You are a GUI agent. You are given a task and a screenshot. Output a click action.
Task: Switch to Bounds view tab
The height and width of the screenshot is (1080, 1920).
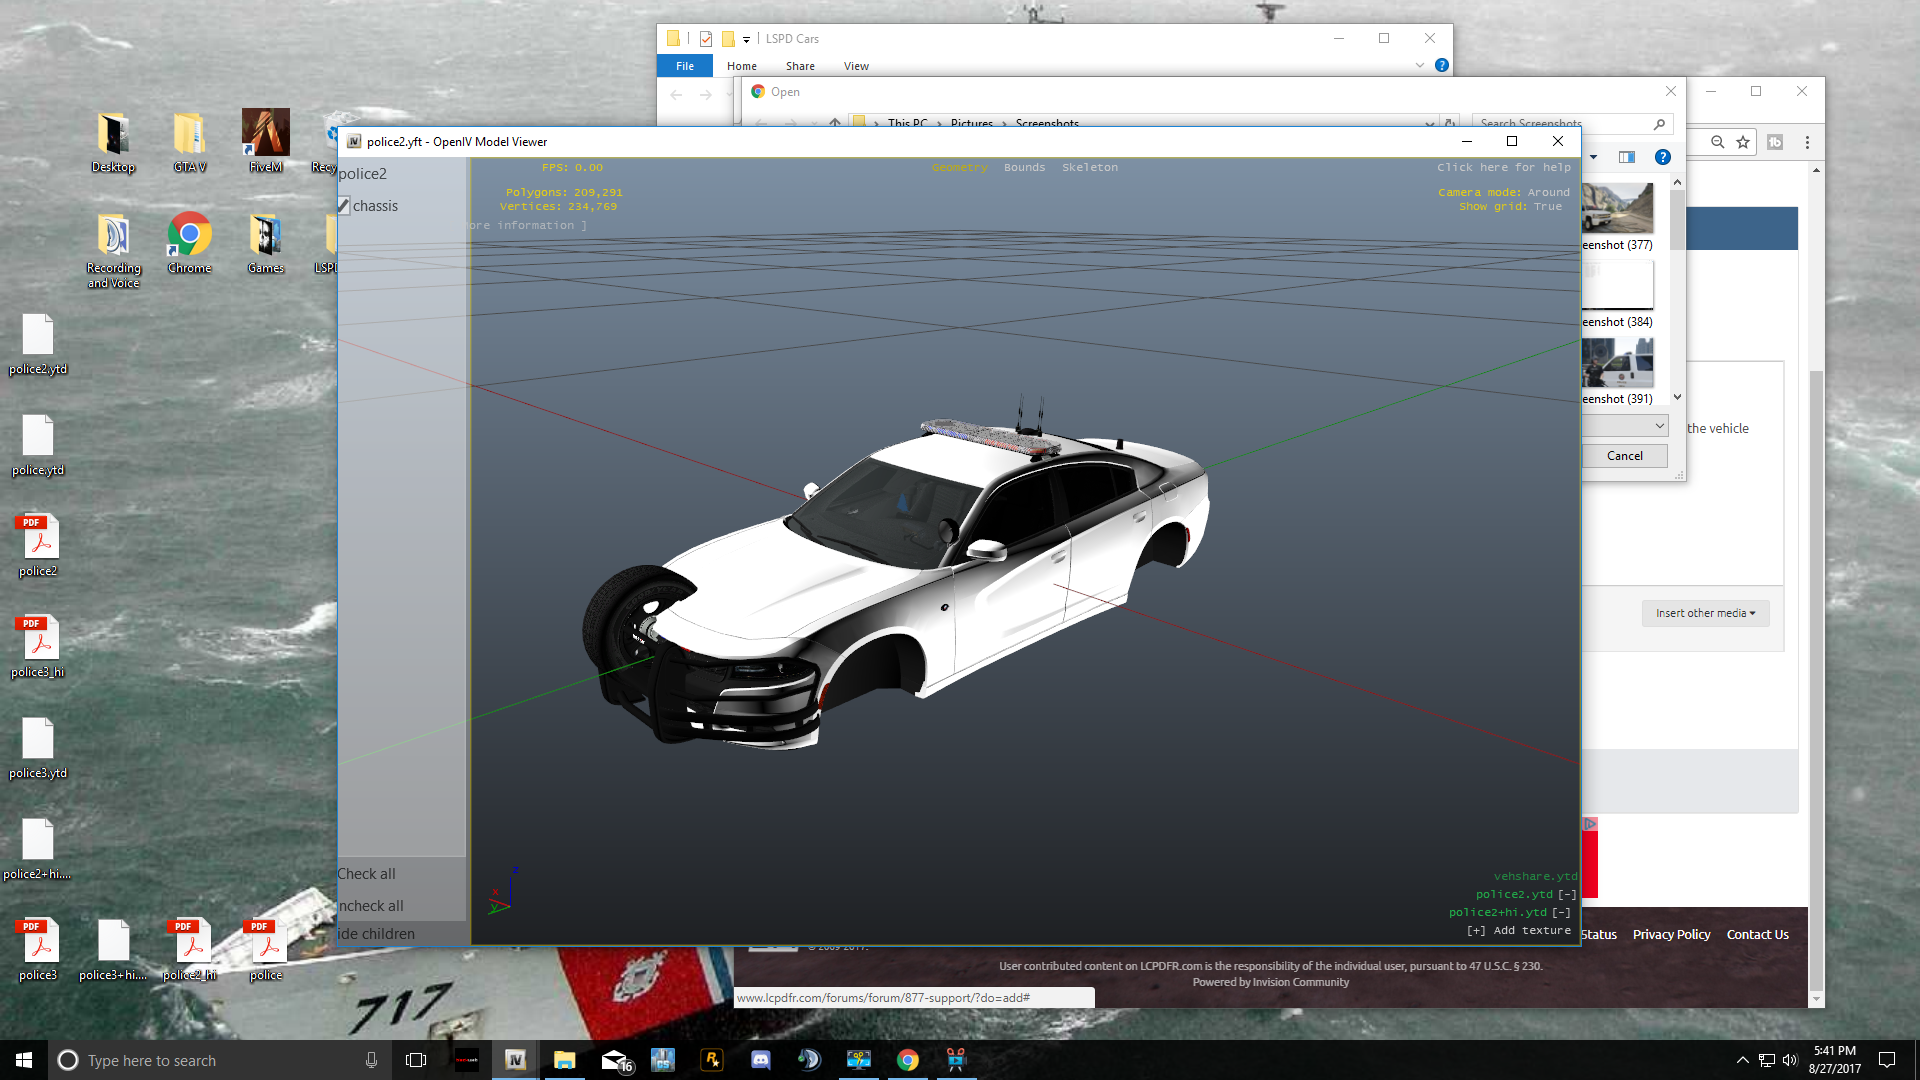pos(1024,168)
